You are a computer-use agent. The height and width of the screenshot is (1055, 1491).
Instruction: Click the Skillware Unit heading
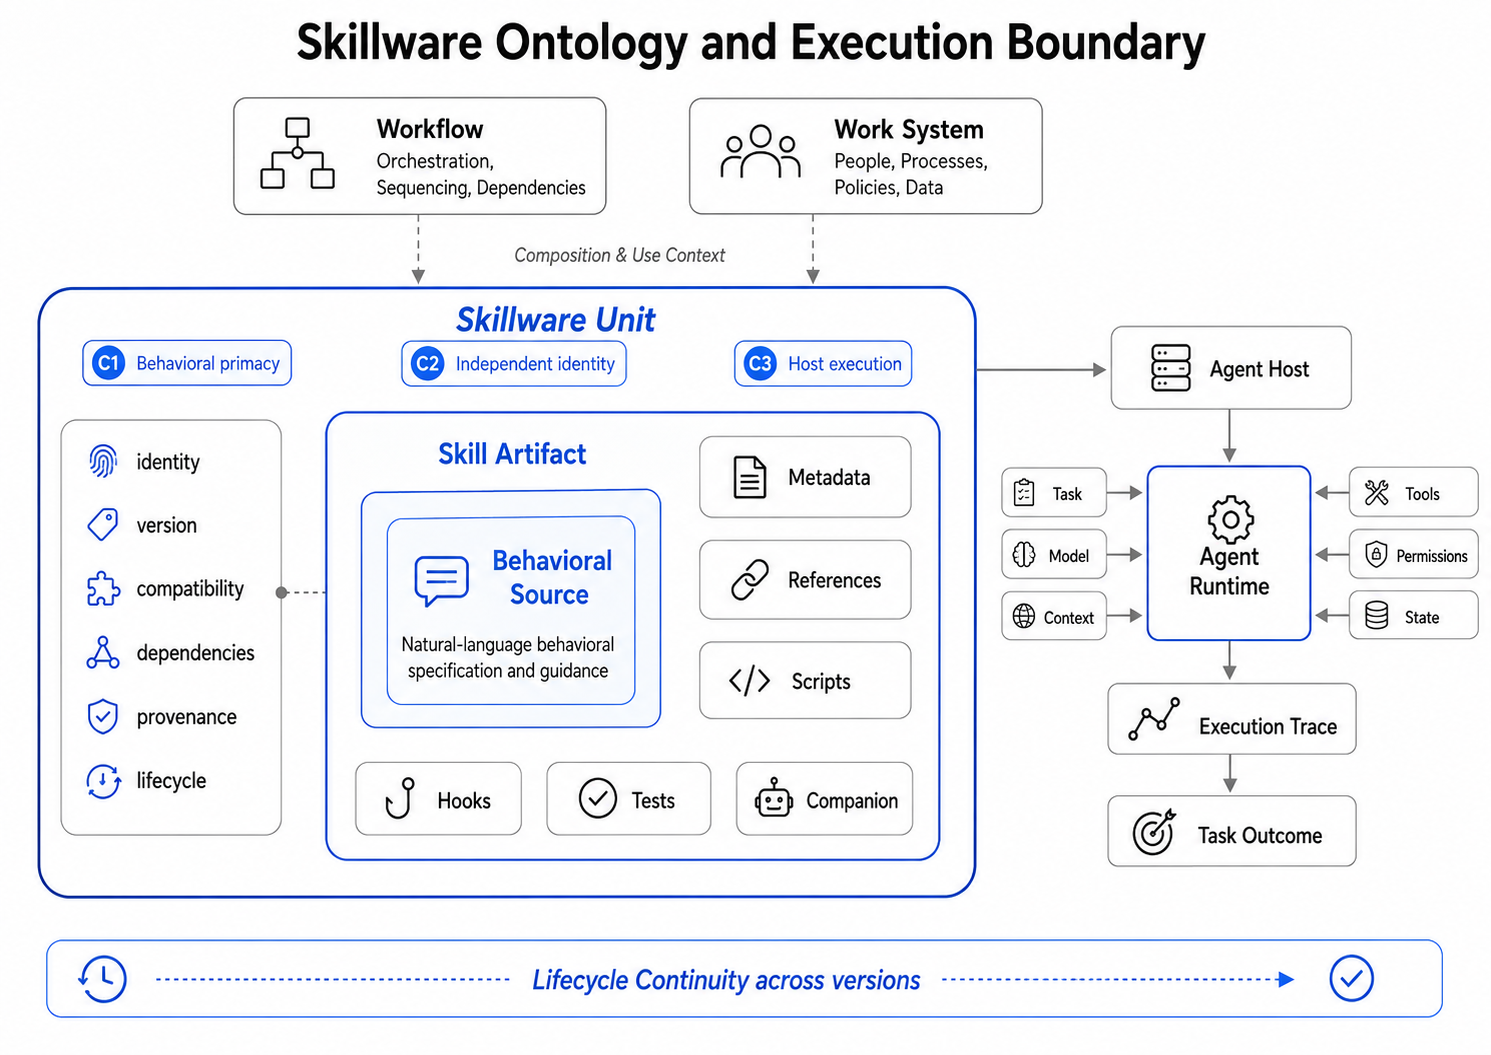[555, 319]
